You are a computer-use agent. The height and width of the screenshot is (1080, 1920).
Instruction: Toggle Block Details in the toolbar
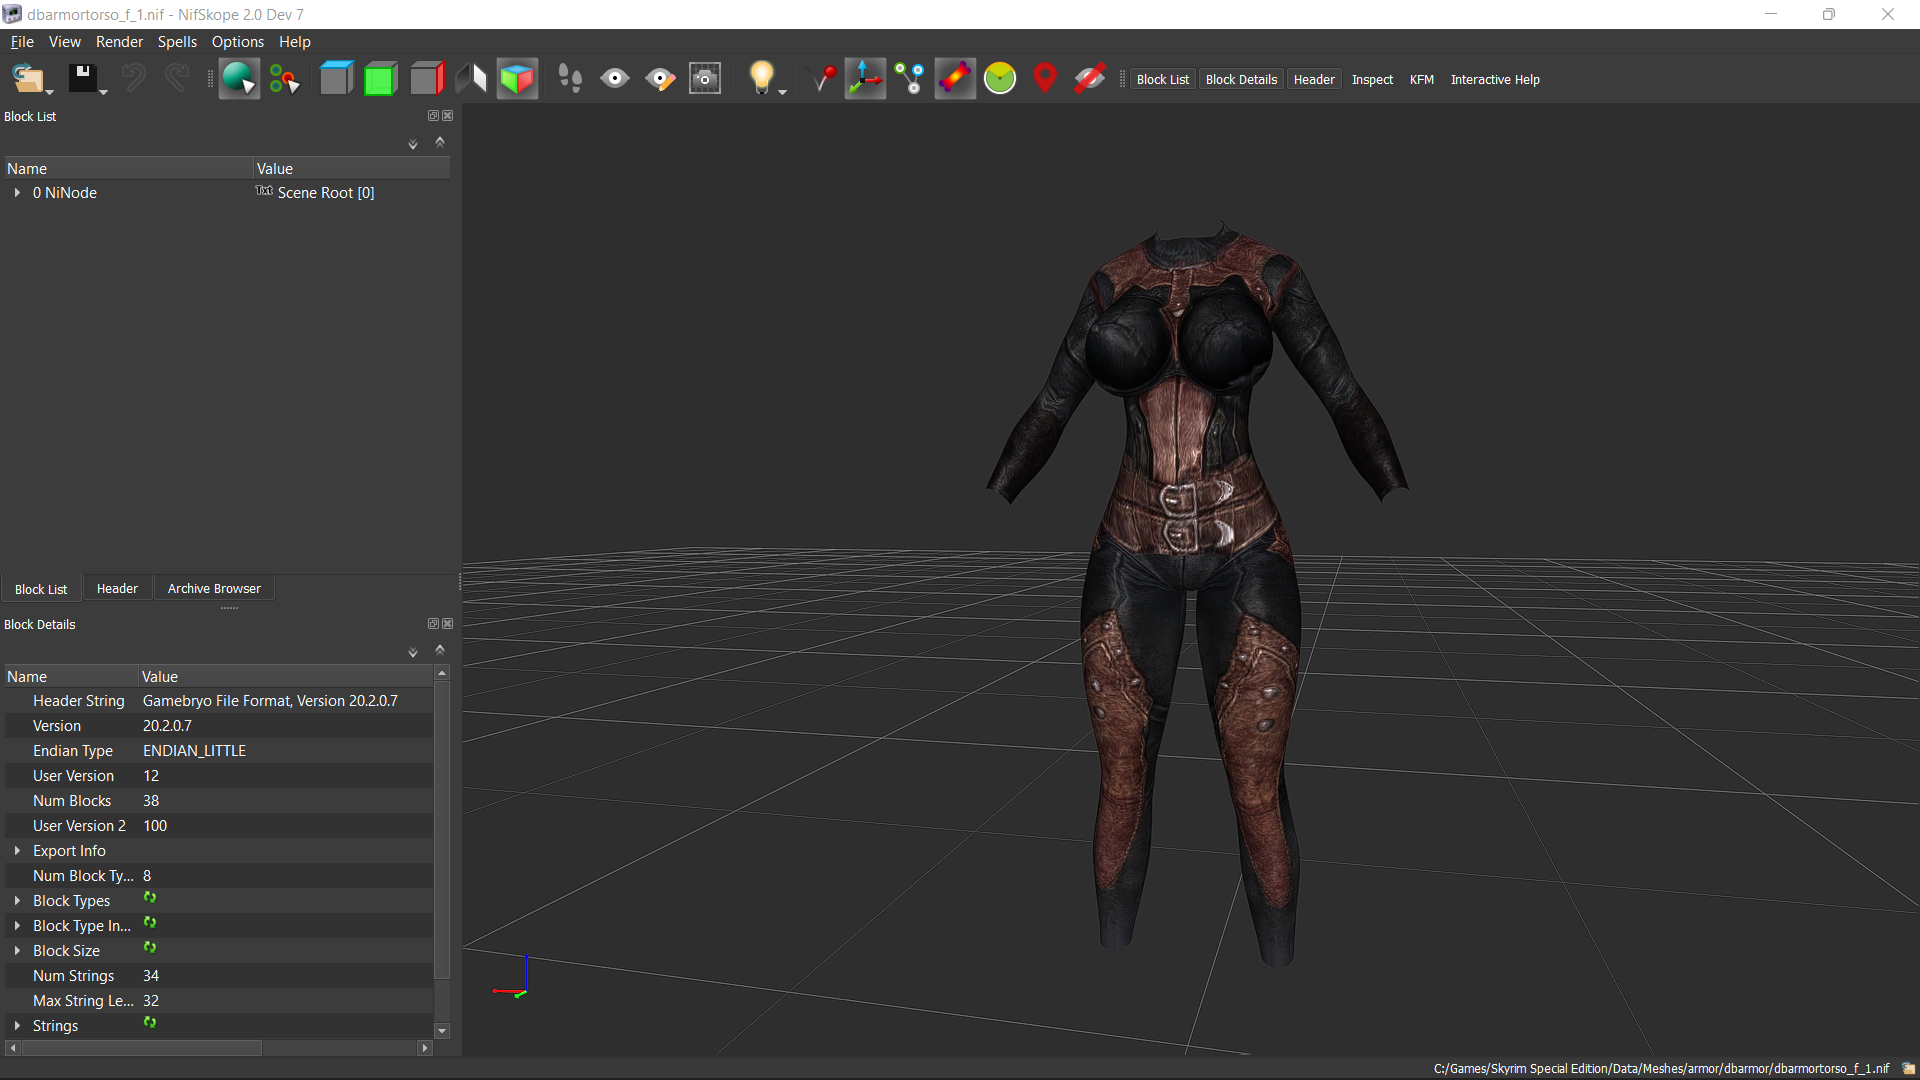pyautogui.click(x=1241, y=80)
